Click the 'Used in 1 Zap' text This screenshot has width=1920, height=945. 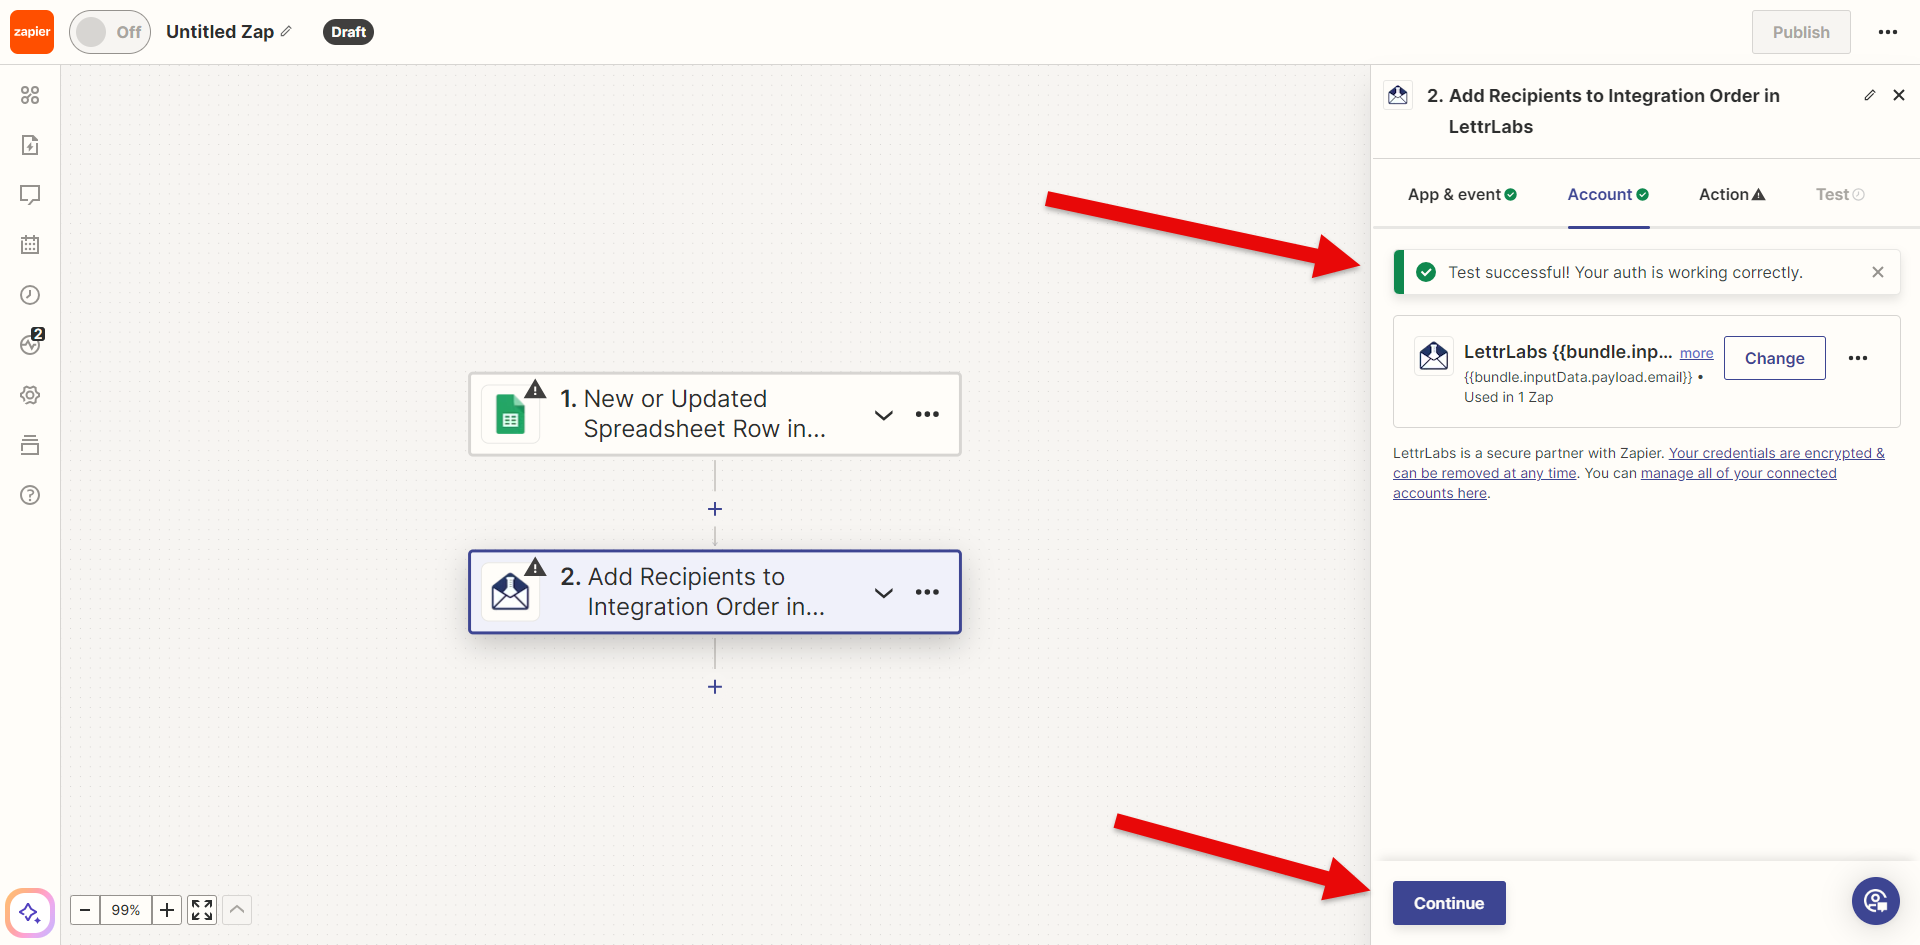[x=1508, y=397]
